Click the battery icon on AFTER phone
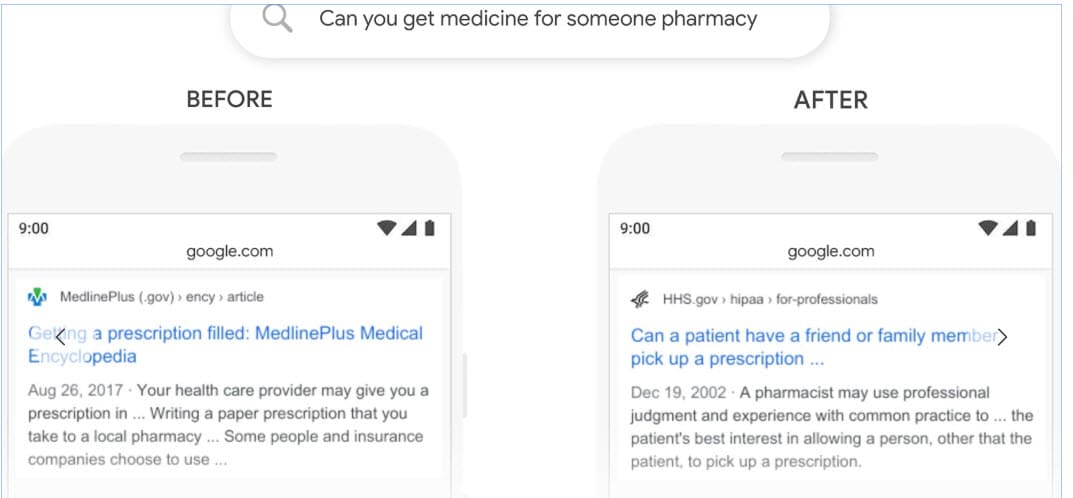 pos(1031,228)
